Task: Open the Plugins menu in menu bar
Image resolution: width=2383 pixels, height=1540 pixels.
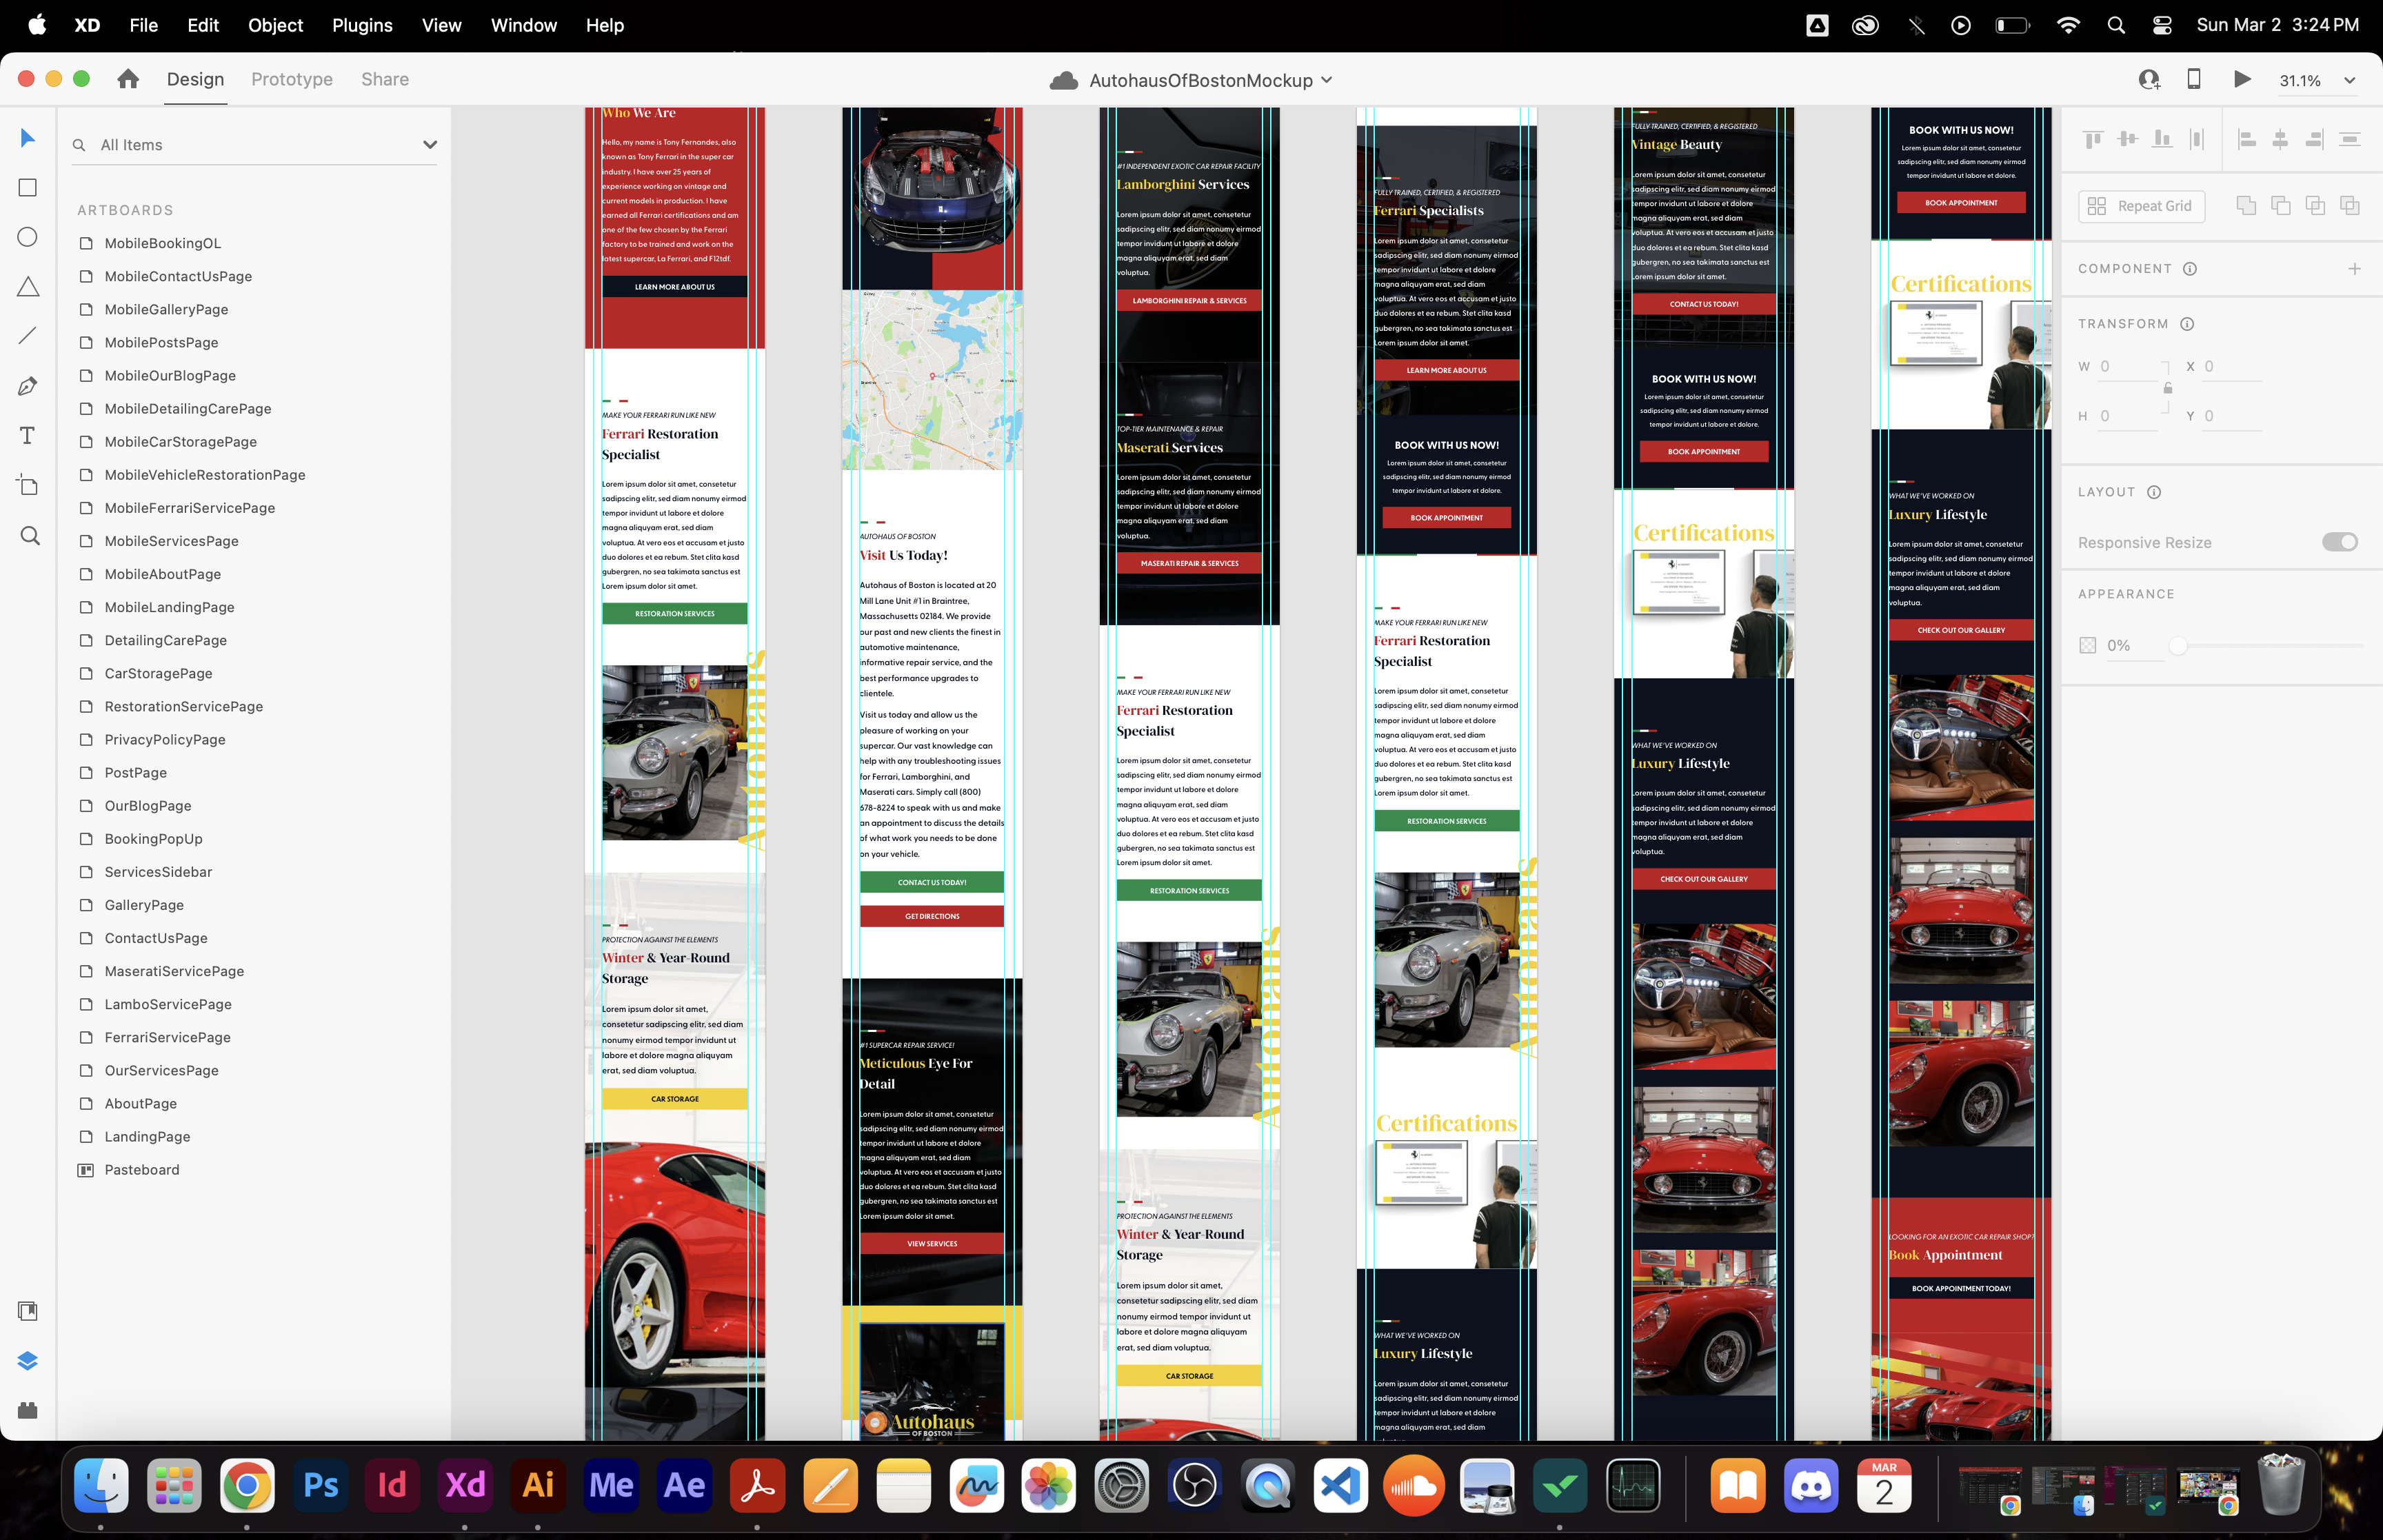Action: tap(362, 25)
